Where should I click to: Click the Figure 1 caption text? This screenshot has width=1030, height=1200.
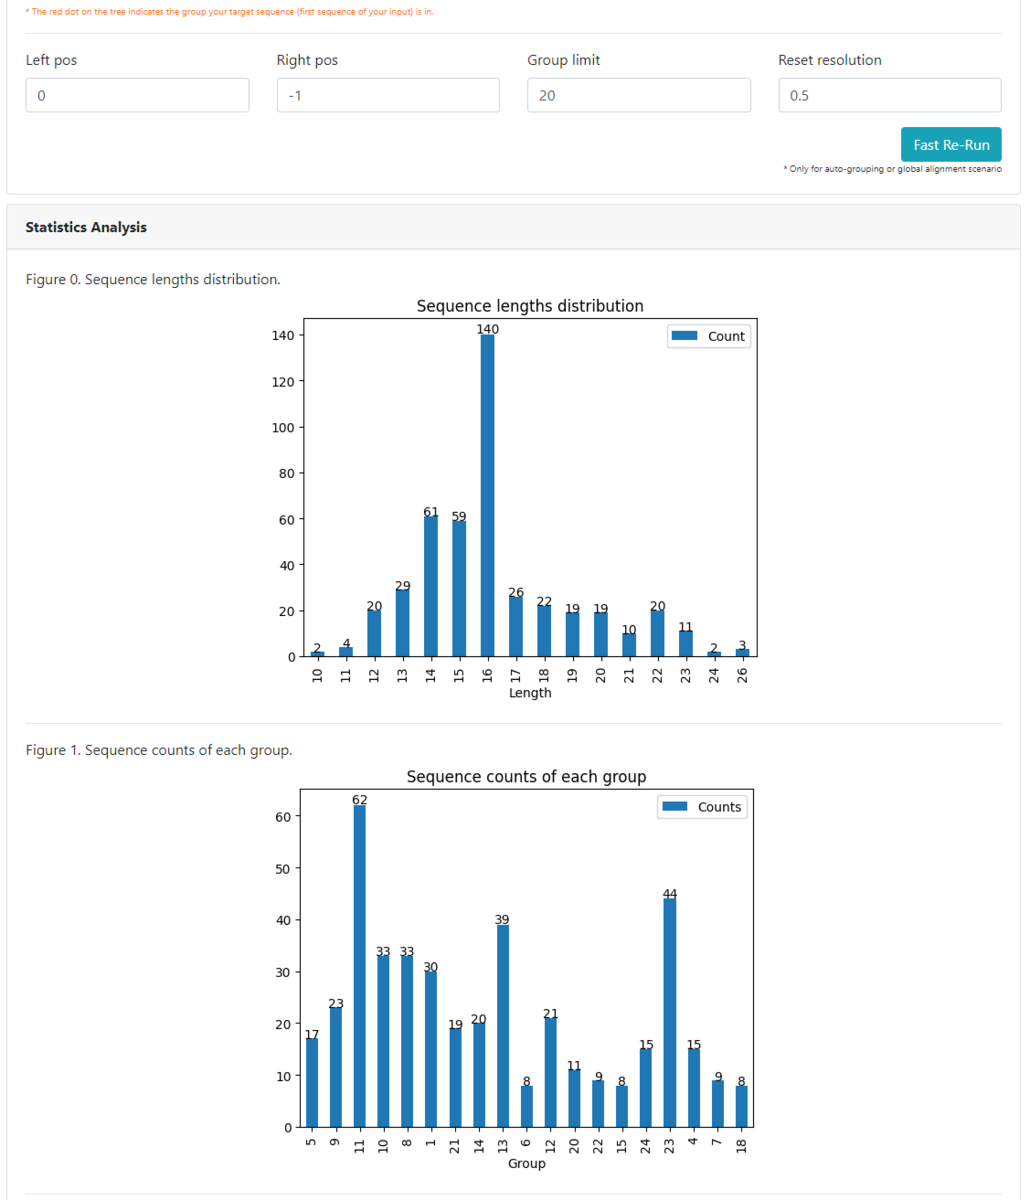(159, 750)
